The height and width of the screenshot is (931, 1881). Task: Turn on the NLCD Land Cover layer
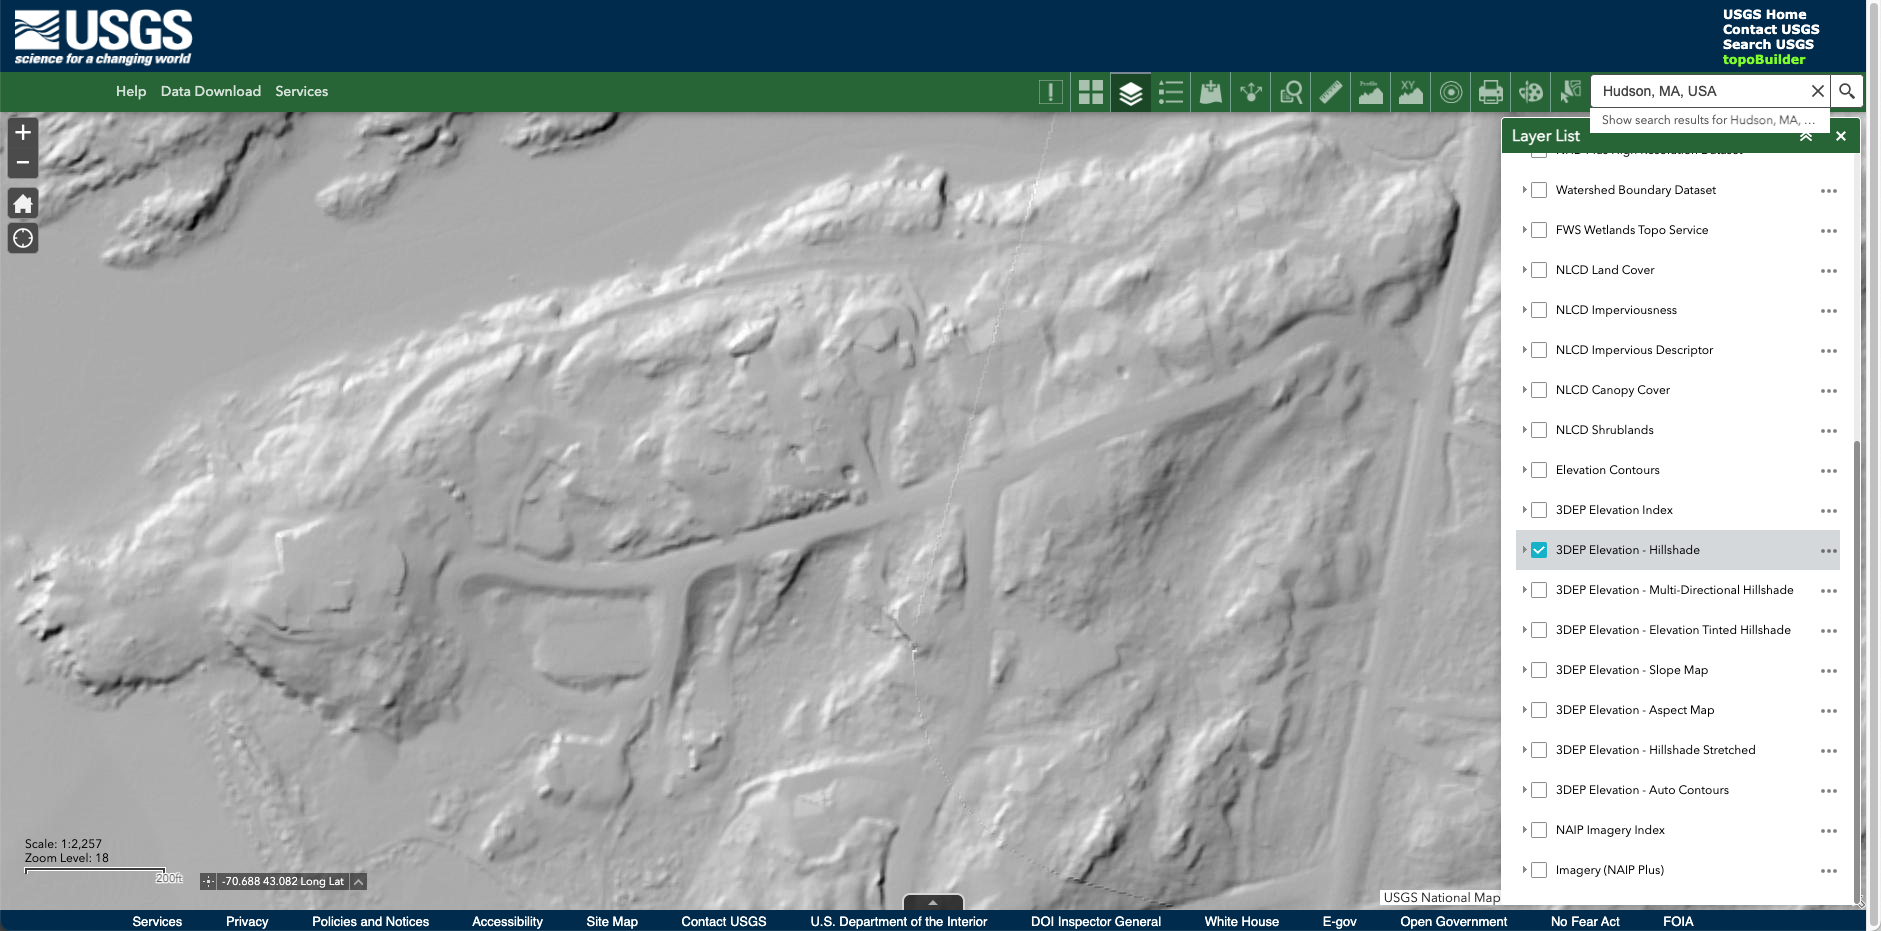pos(1539,270)
